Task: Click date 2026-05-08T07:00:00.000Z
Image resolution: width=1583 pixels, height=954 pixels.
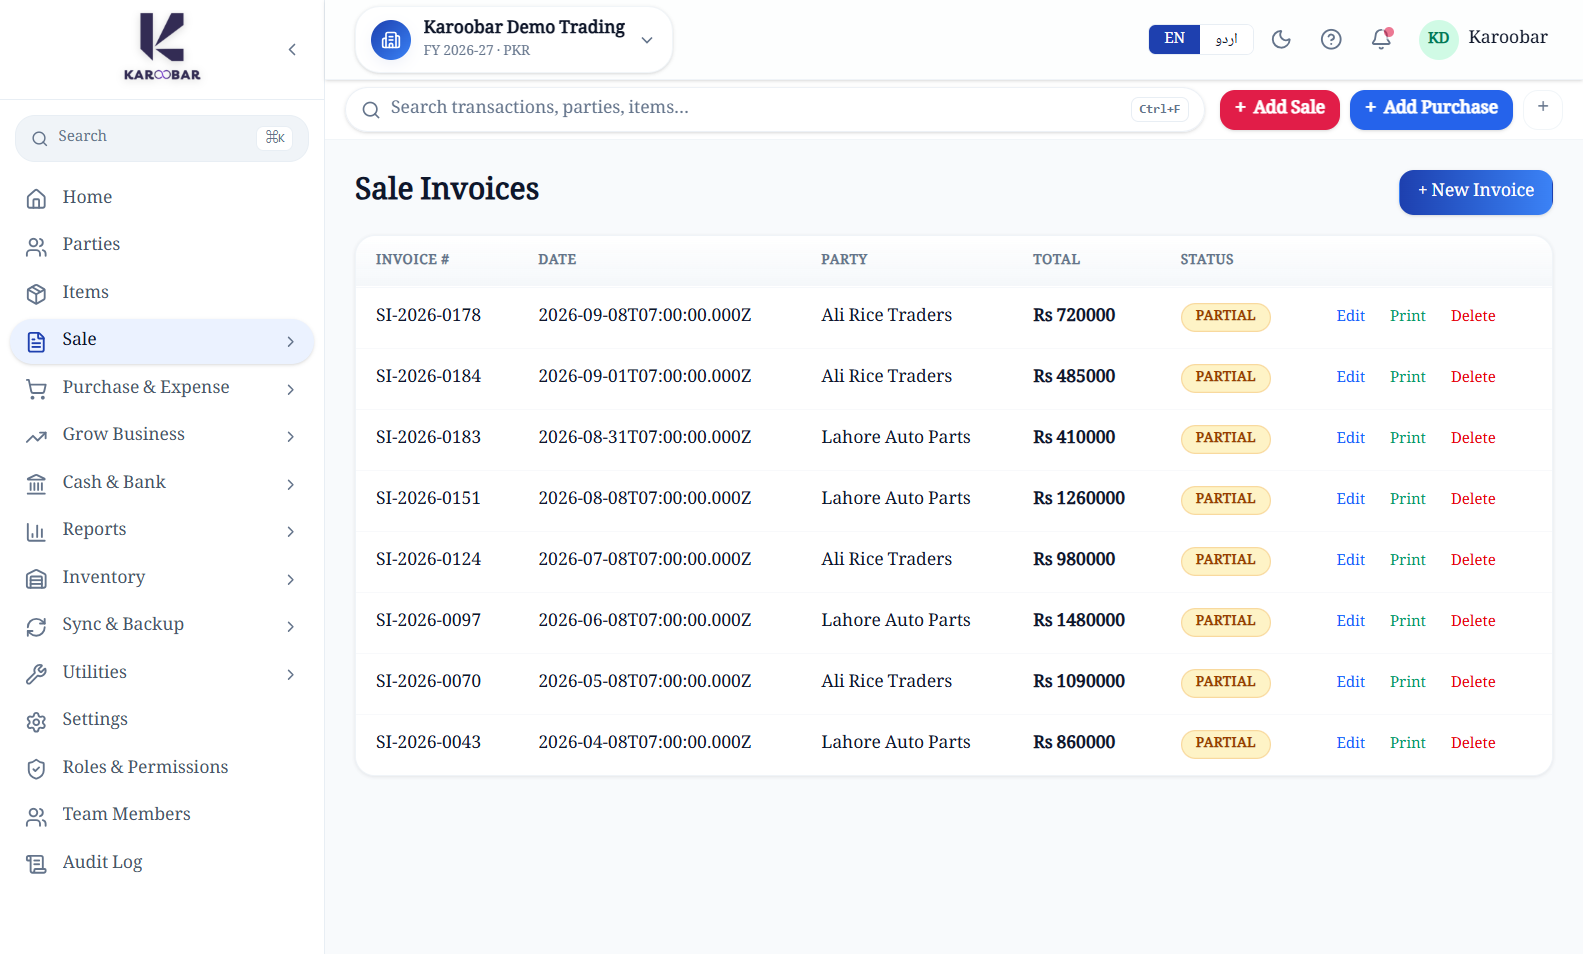Action: (x=645, y=681)
